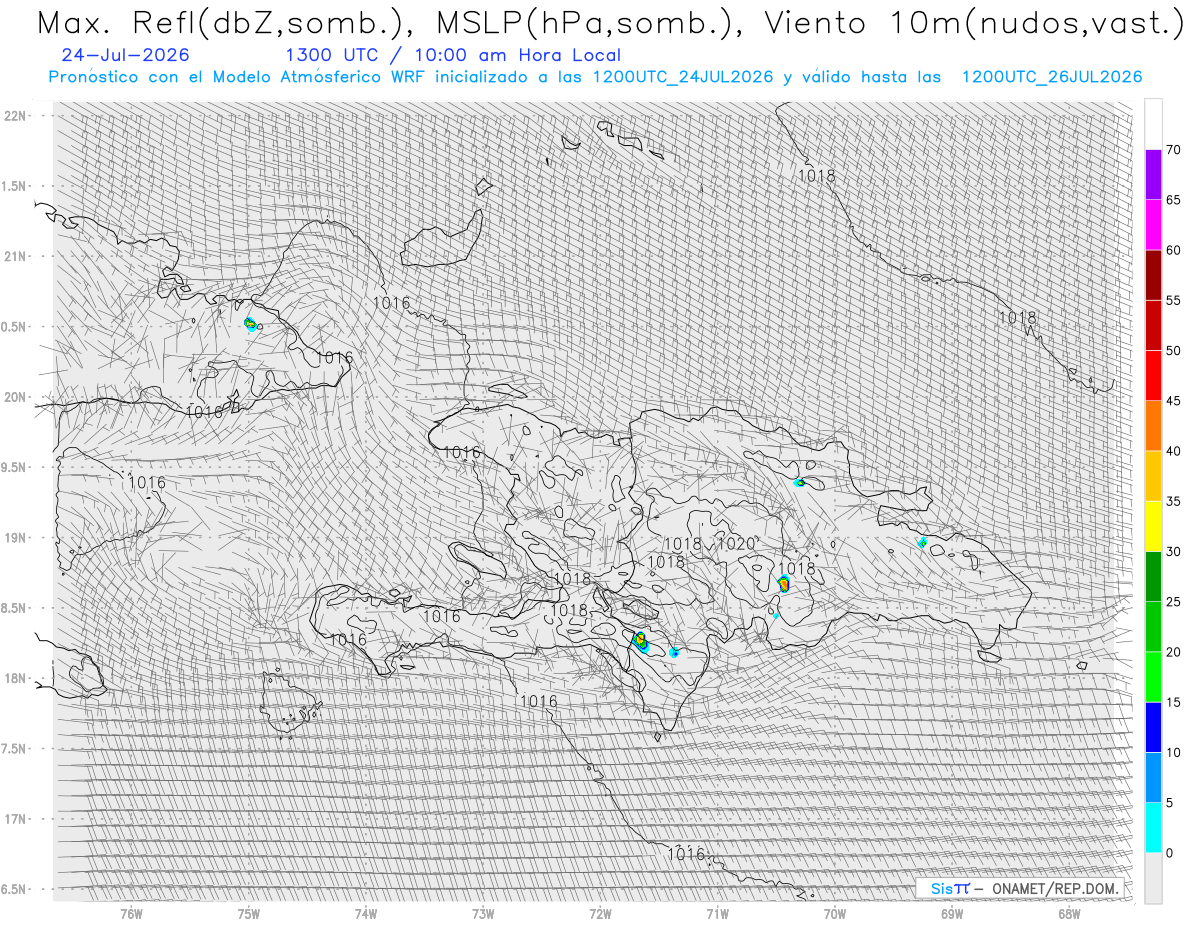Select the colorbar tick label "60"
1200x927 pixels.
1173,250
